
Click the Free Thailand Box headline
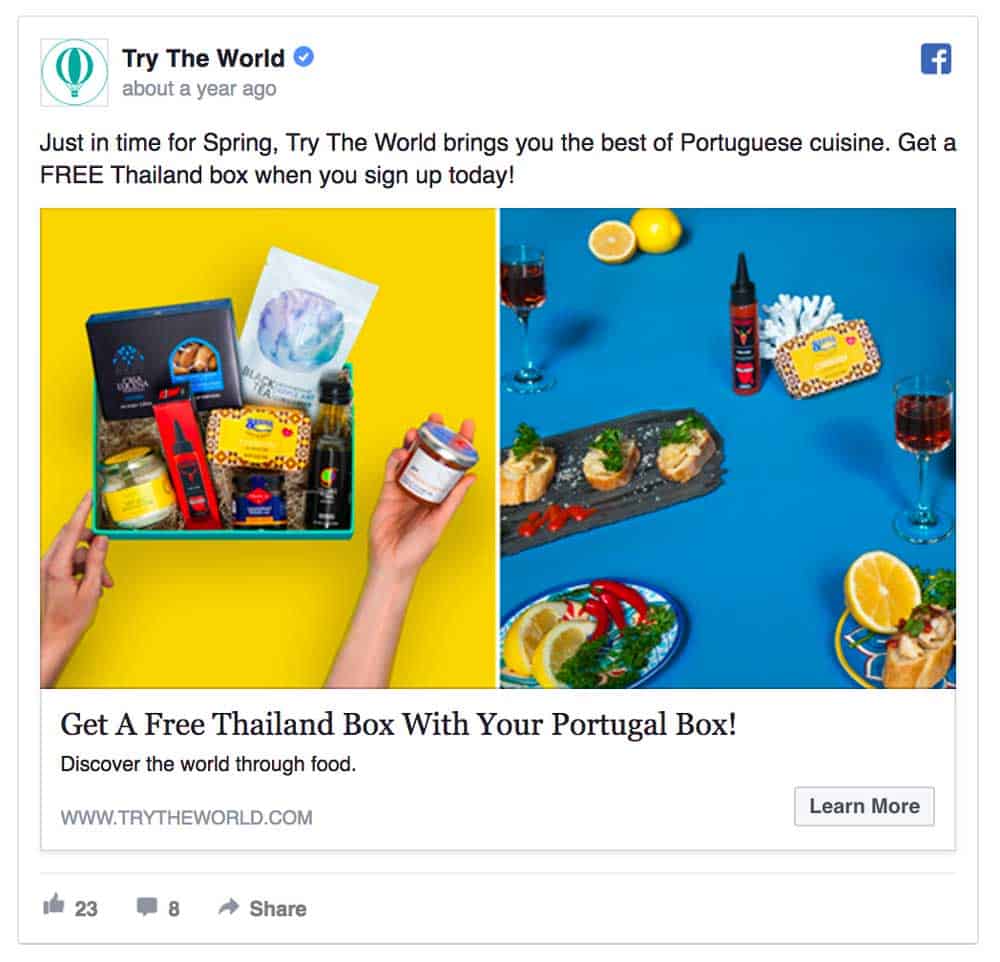coord(399,725)
